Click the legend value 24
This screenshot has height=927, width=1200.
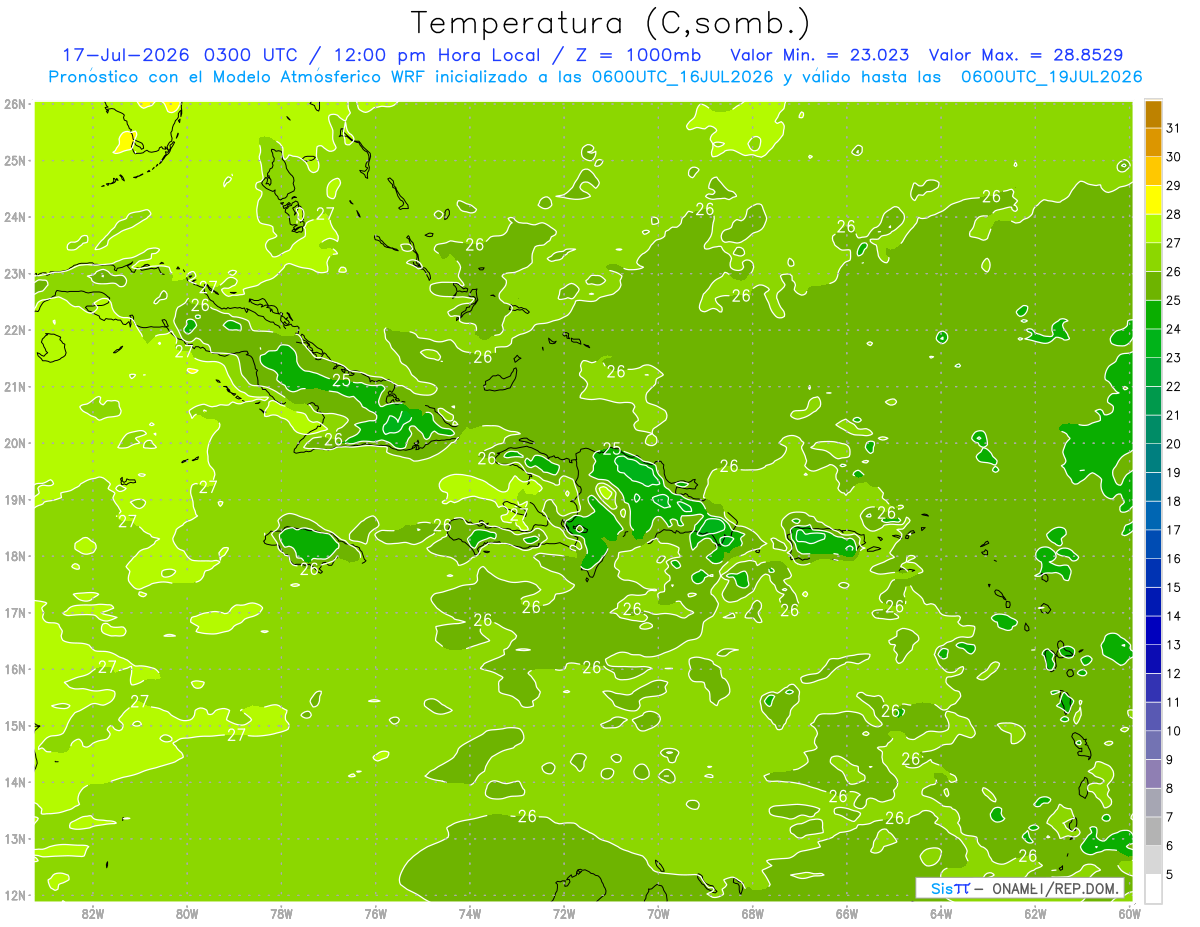[x=1174, y=329]
